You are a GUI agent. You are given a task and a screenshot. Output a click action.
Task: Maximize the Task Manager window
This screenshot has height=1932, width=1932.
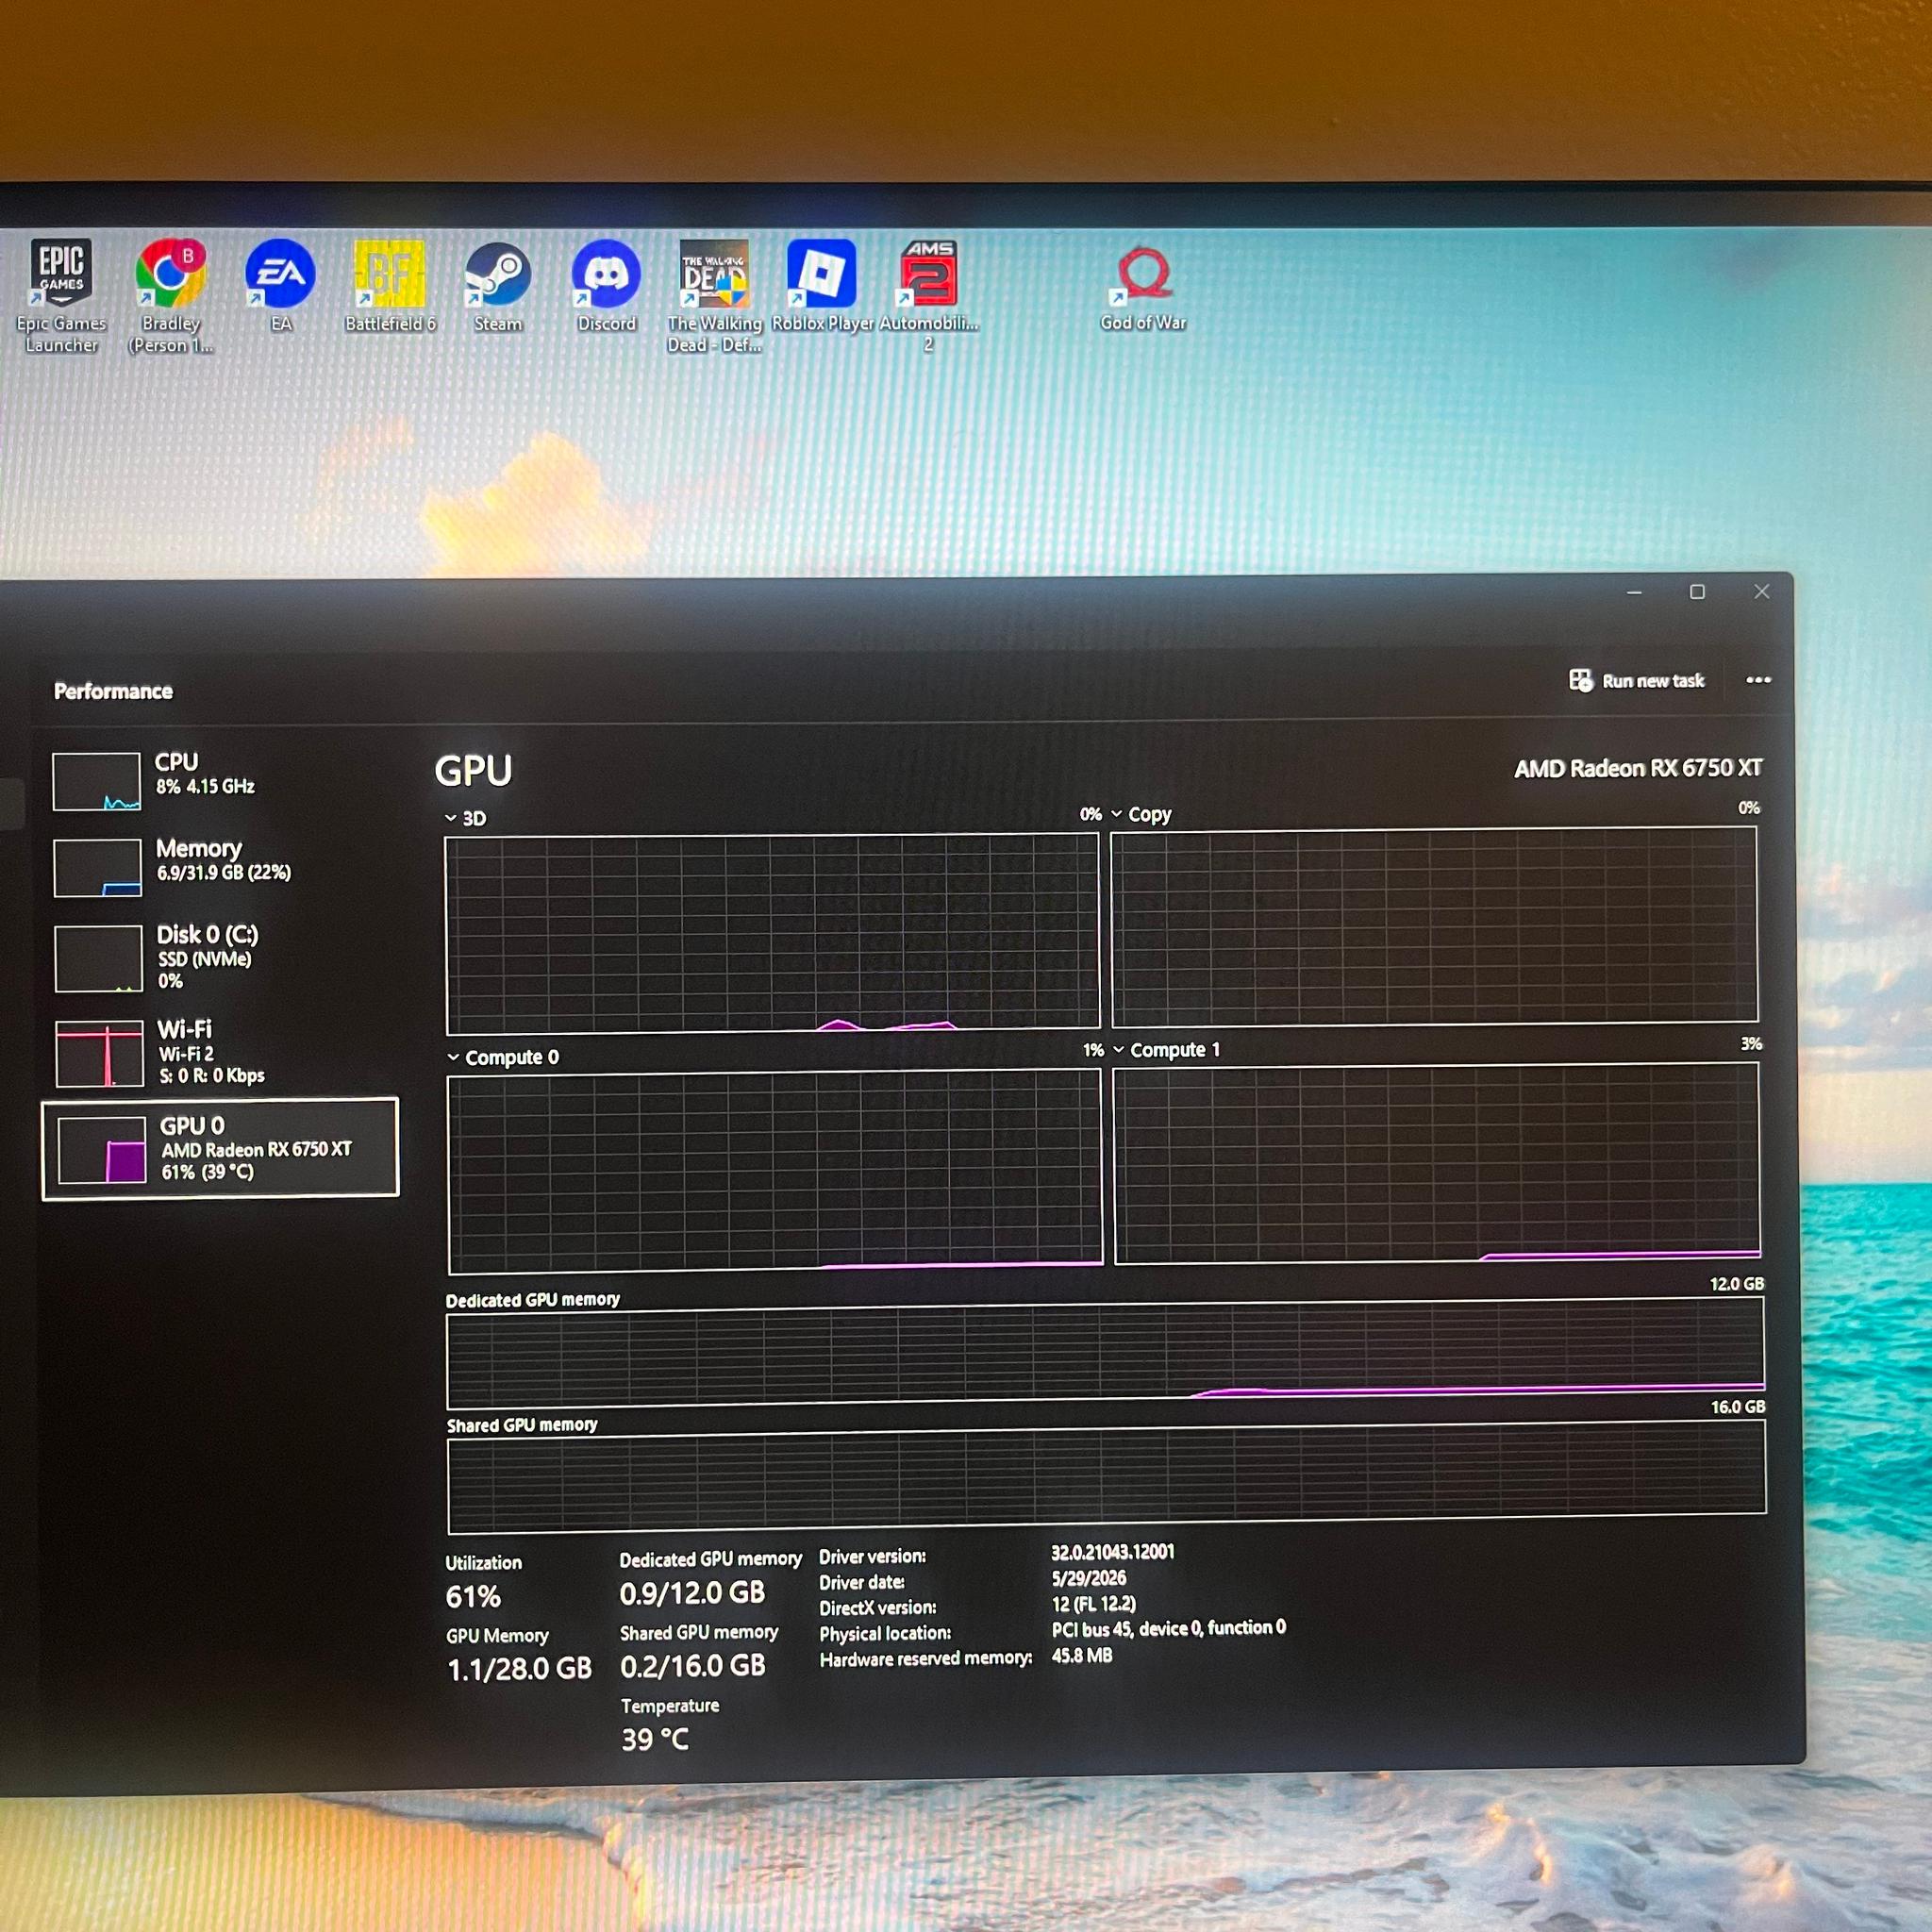[x=1697, y=592]
